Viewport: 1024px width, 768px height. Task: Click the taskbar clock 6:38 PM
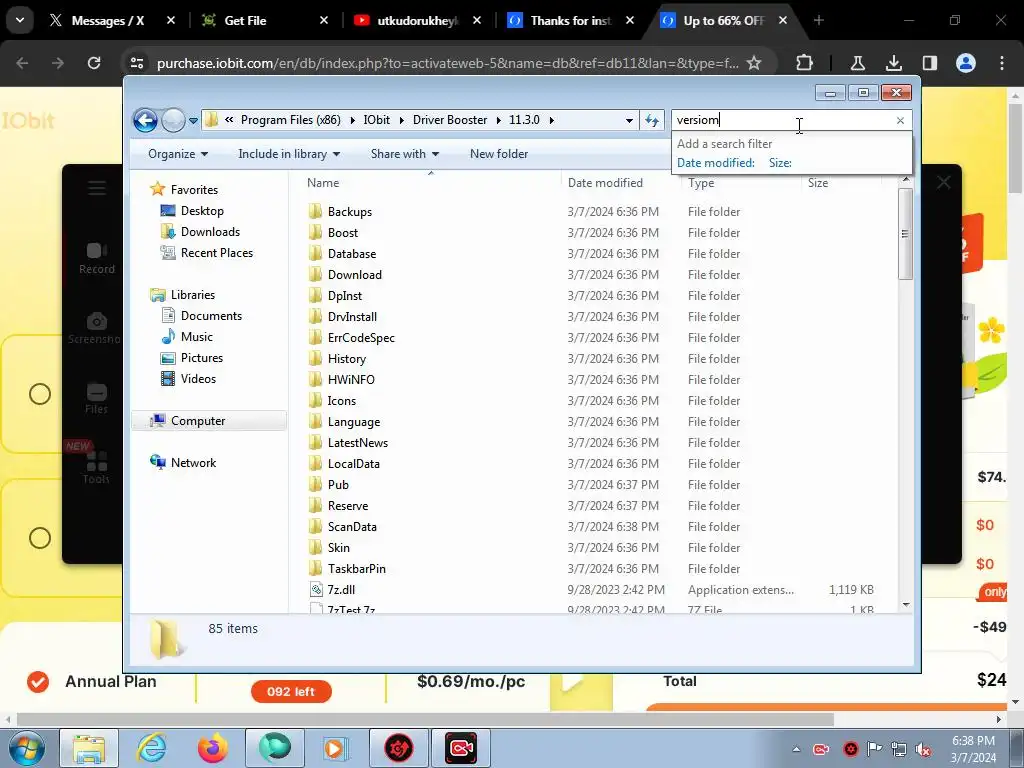(973, 741)
